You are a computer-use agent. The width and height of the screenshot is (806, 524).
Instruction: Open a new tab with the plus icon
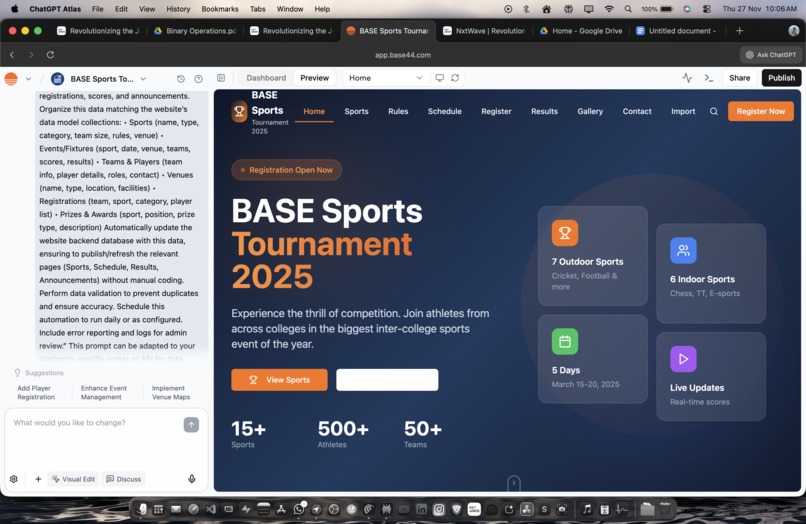739,31
